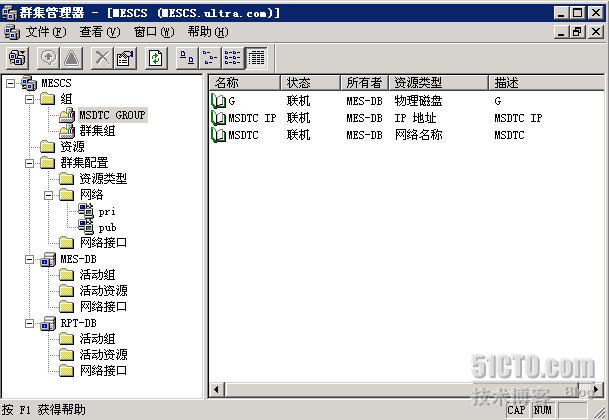The height and width of the screenshot is (420, 609).
Task: Click the MES-DB node server icon
Action: click(x=48, y=259)
